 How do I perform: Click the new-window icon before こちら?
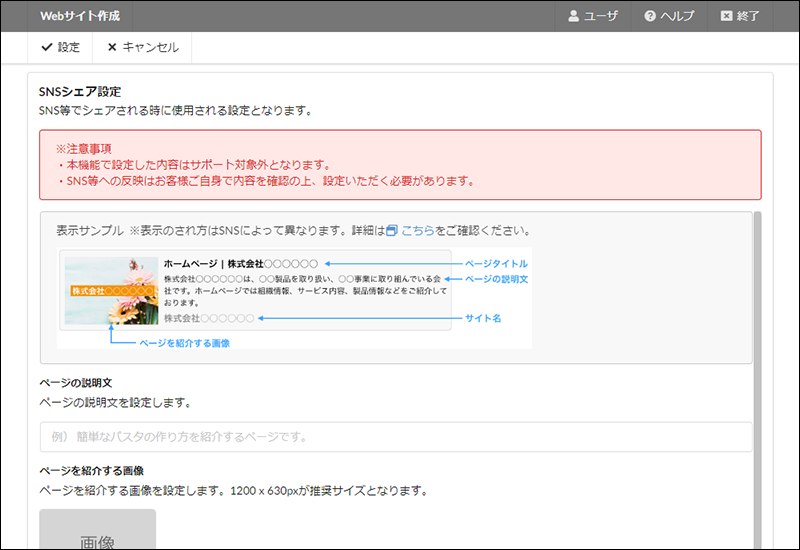click(x=392, y=230)
